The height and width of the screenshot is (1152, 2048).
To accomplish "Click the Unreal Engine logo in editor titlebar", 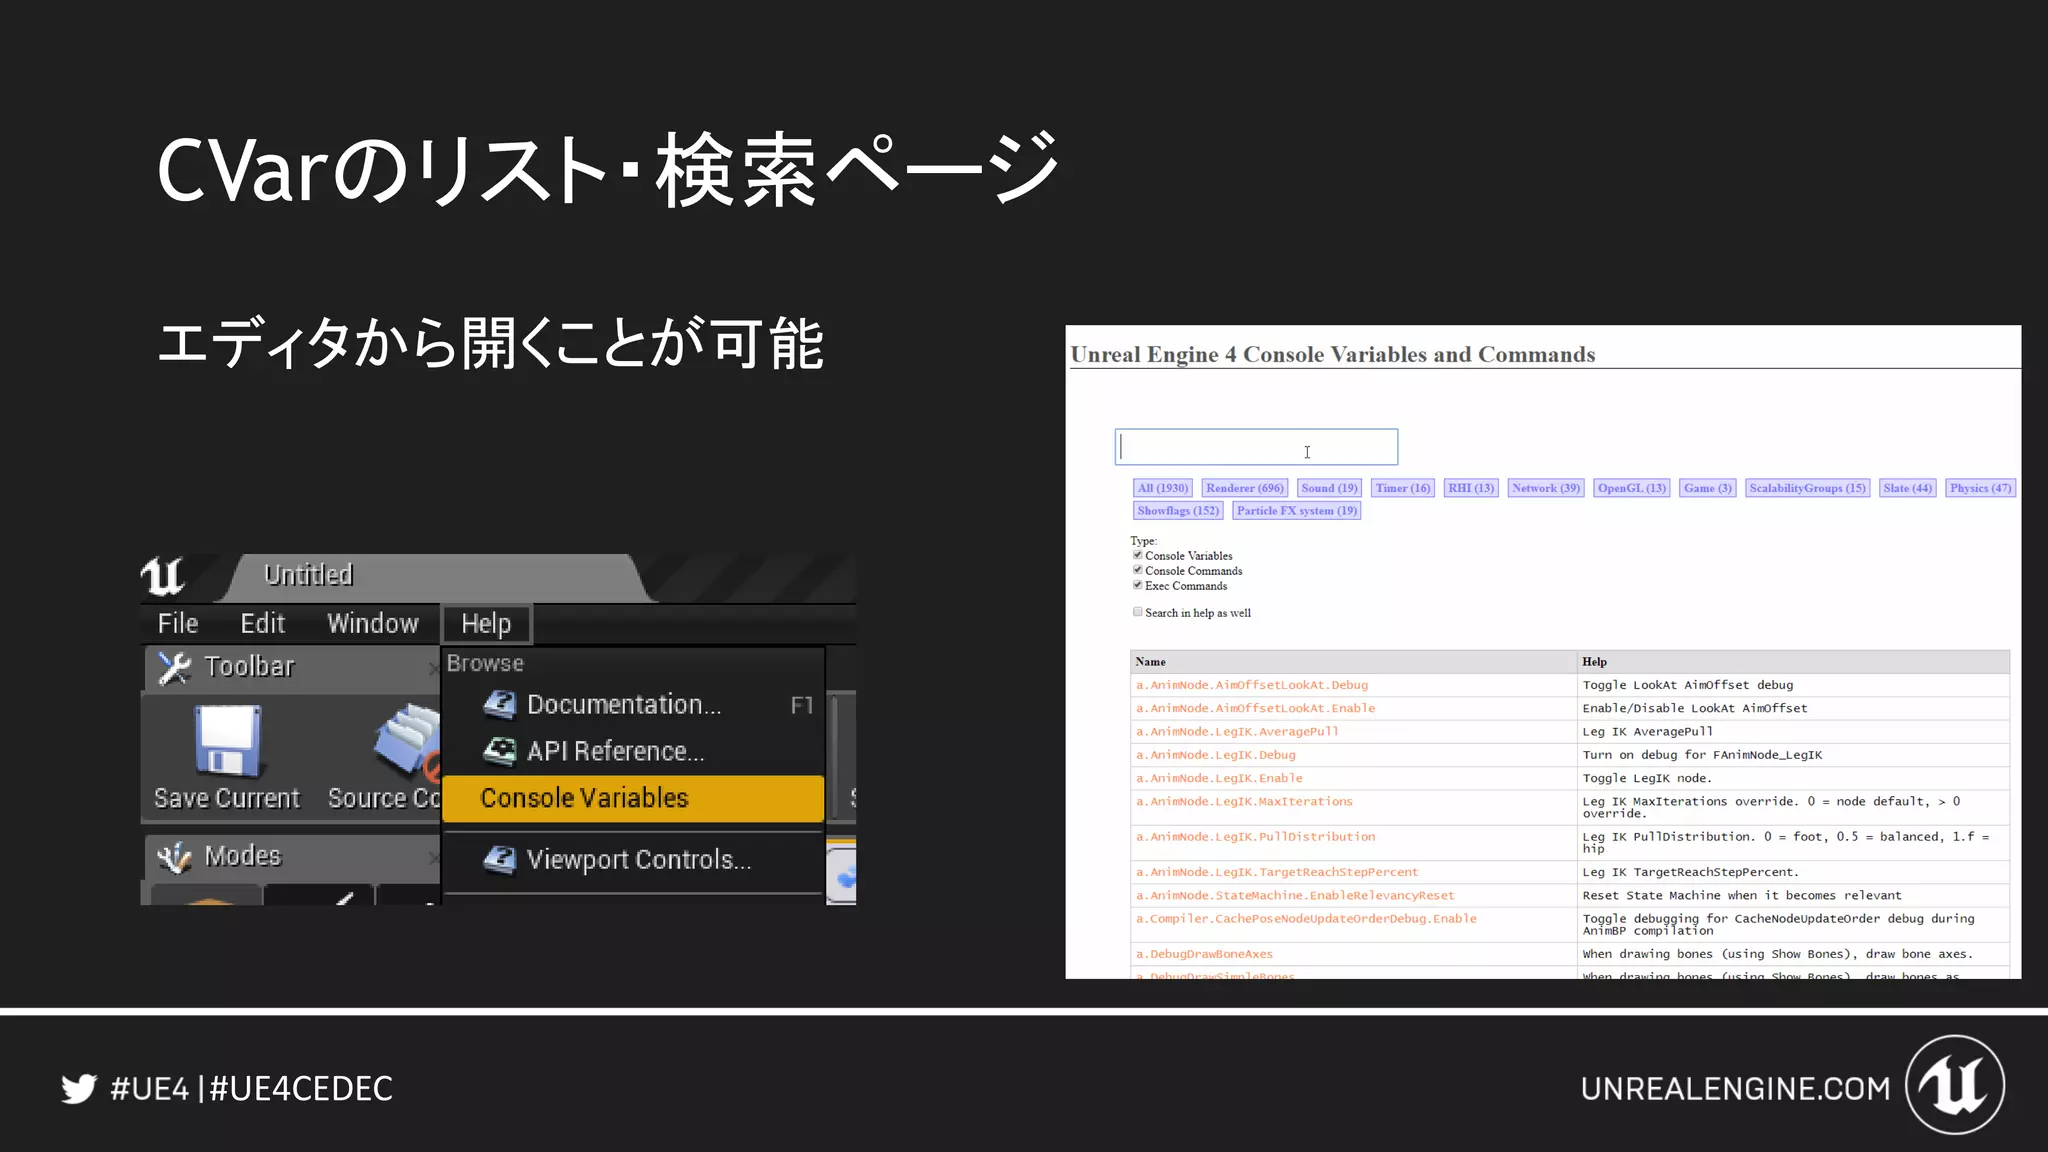I will click(162, 576).
